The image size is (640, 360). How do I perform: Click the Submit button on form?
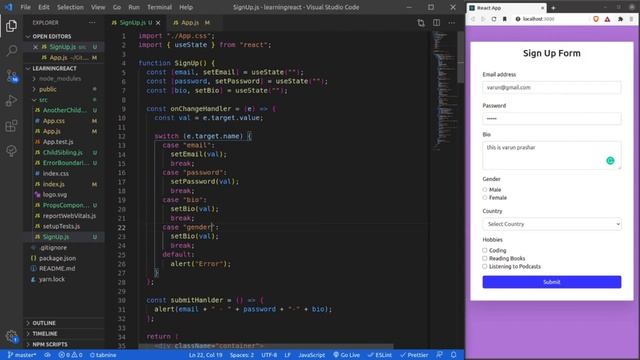click(552, 282)
